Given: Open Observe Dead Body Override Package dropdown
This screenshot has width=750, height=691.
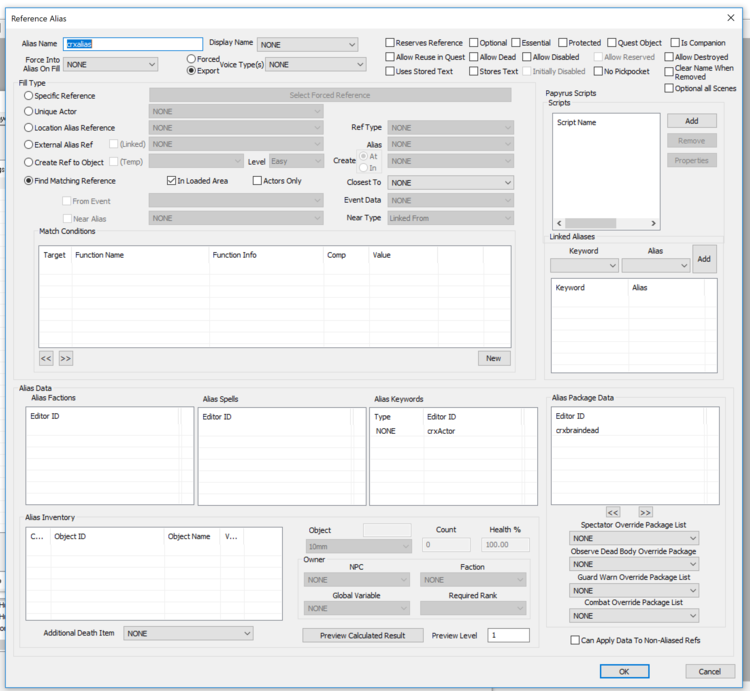Looking at the screenshot, I should coord(634,564).
